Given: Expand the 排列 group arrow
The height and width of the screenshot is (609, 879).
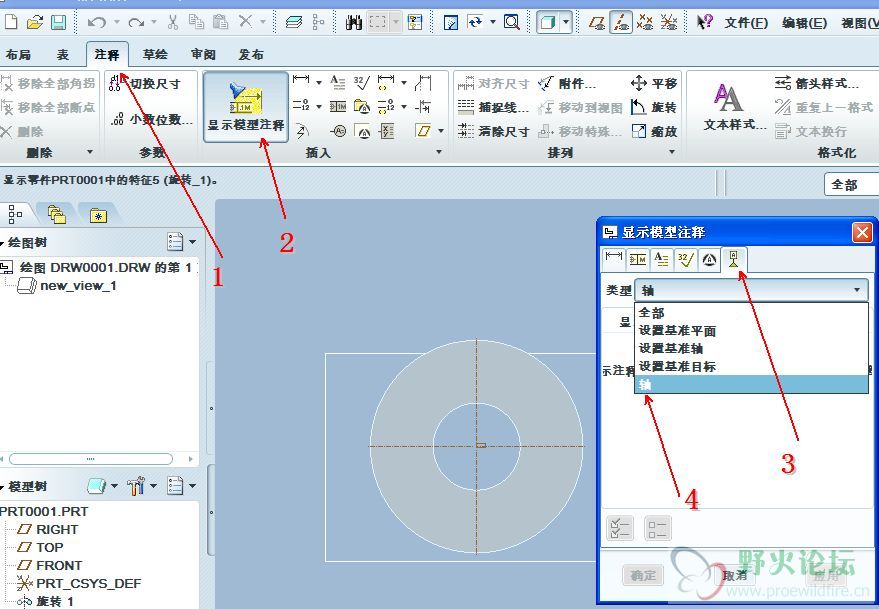Looking at the screenshot, I should coord(672,152).
